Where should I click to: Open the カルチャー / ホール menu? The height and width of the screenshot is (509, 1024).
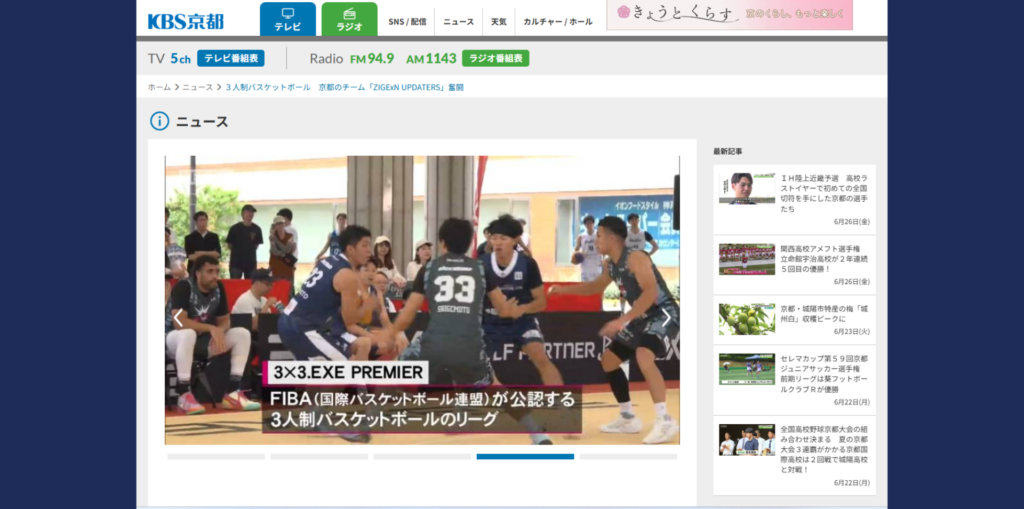pyautogui.click(x=558, y=22)
